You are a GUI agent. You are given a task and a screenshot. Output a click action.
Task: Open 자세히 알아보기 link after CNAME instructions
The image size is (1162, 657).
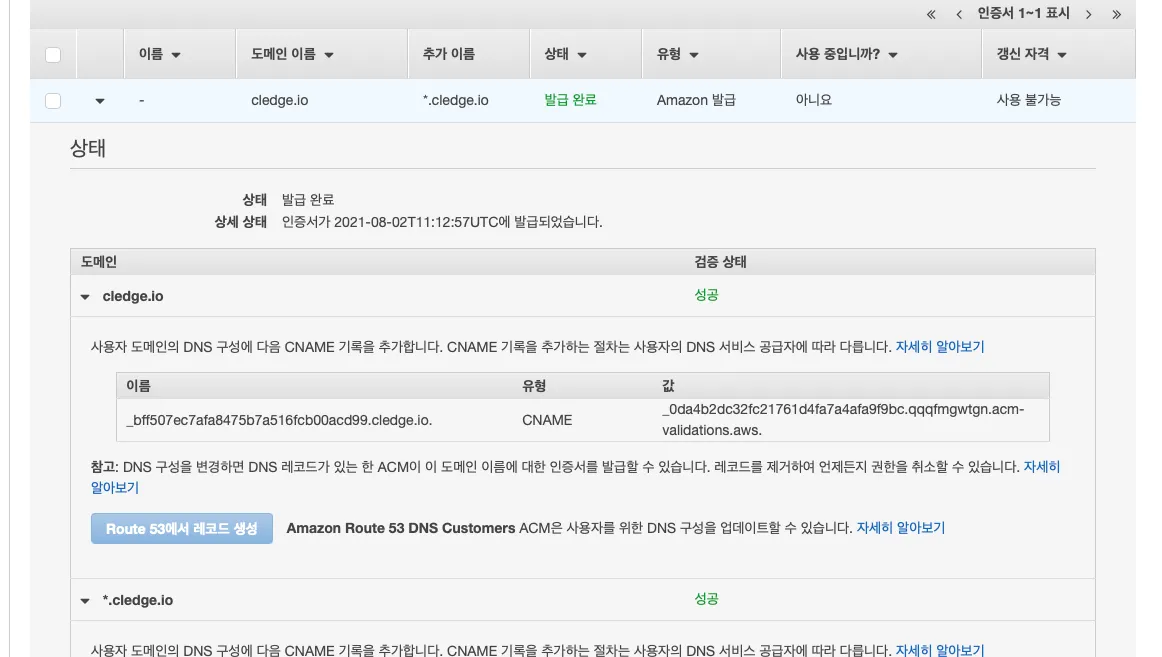(x=939, y=347)
